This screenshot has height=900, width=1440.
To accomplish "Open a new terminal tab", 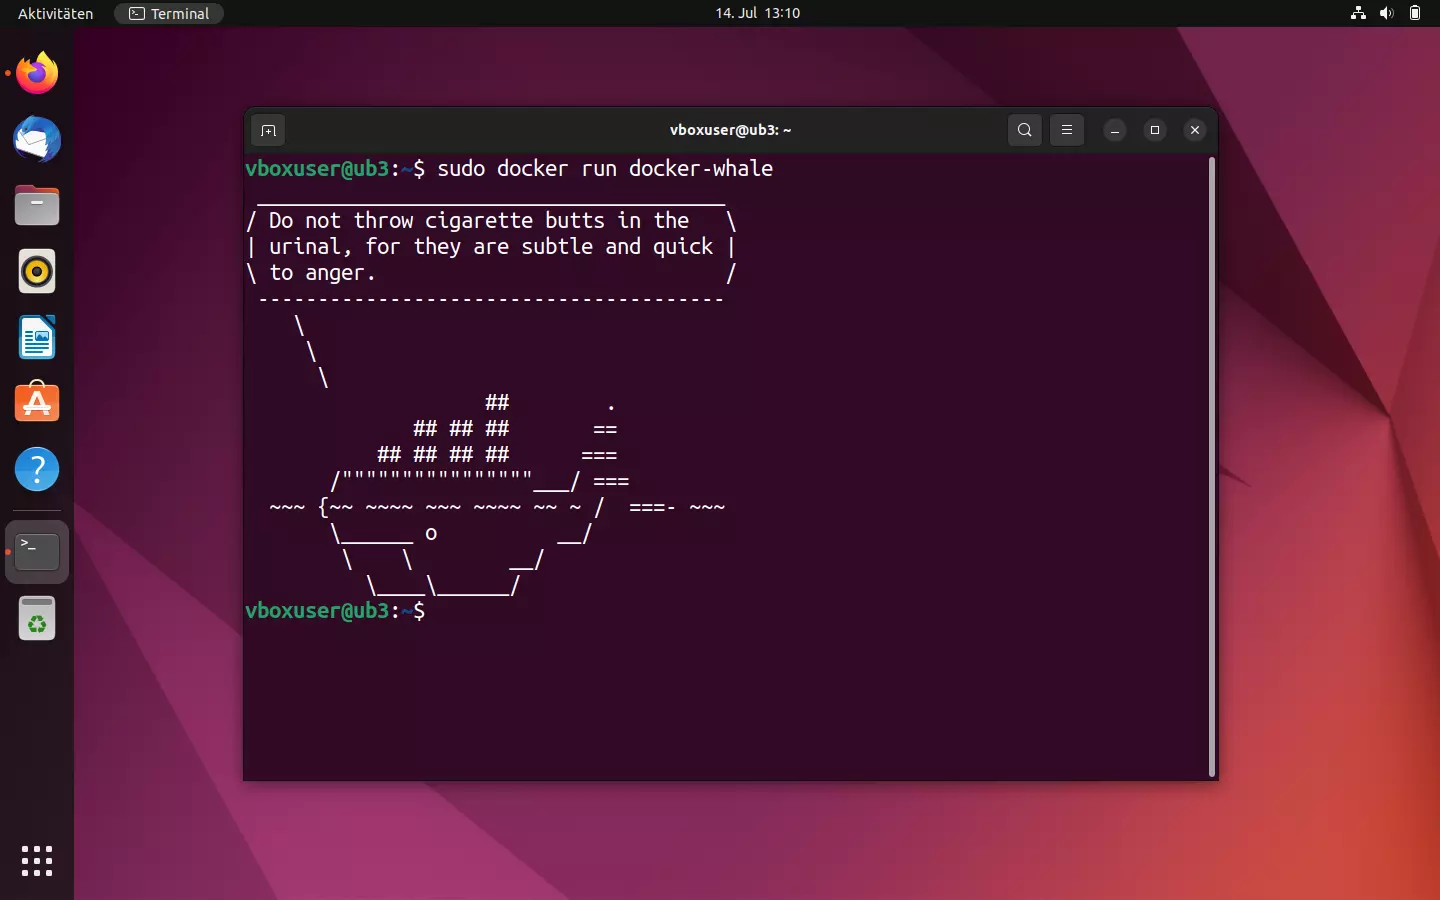I will coord(268,130).
